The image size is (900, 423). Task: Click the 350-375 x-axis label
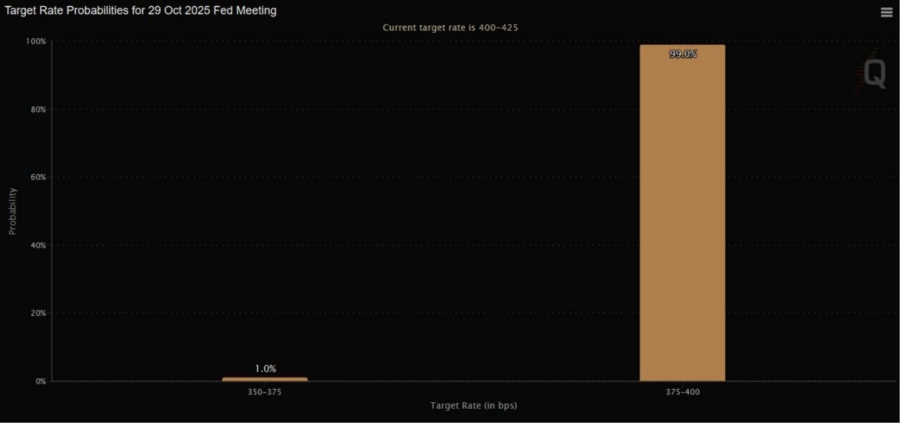pos(265,392)
